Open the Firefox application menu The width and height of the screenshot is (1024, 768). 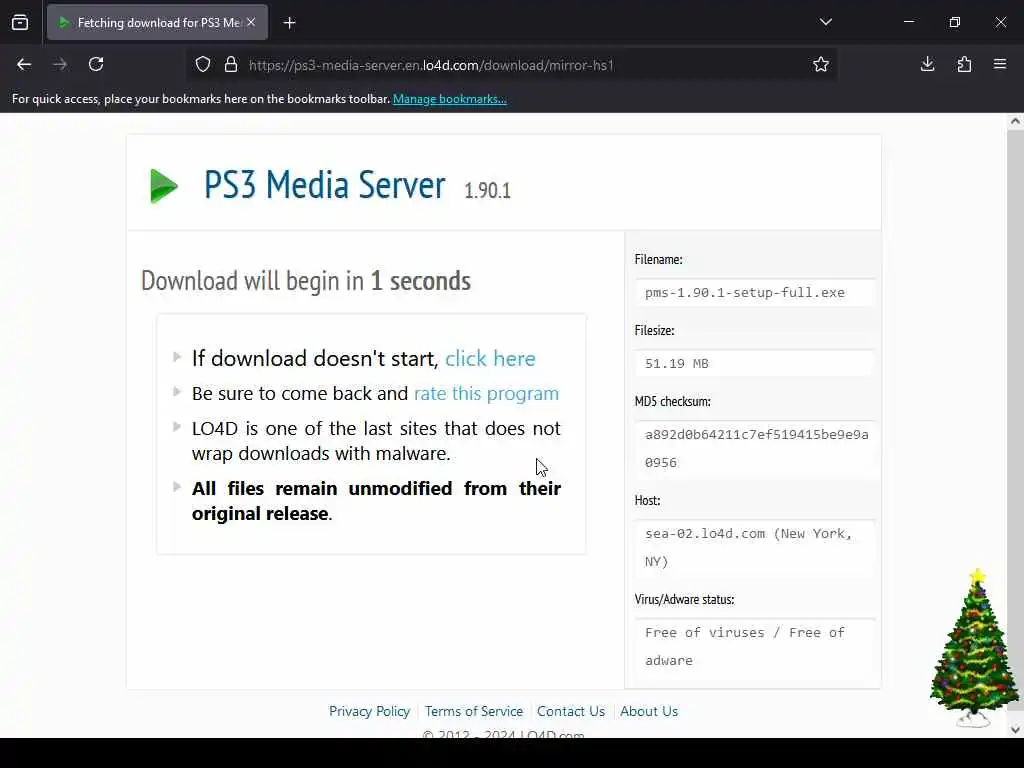tap(1000, 64)
